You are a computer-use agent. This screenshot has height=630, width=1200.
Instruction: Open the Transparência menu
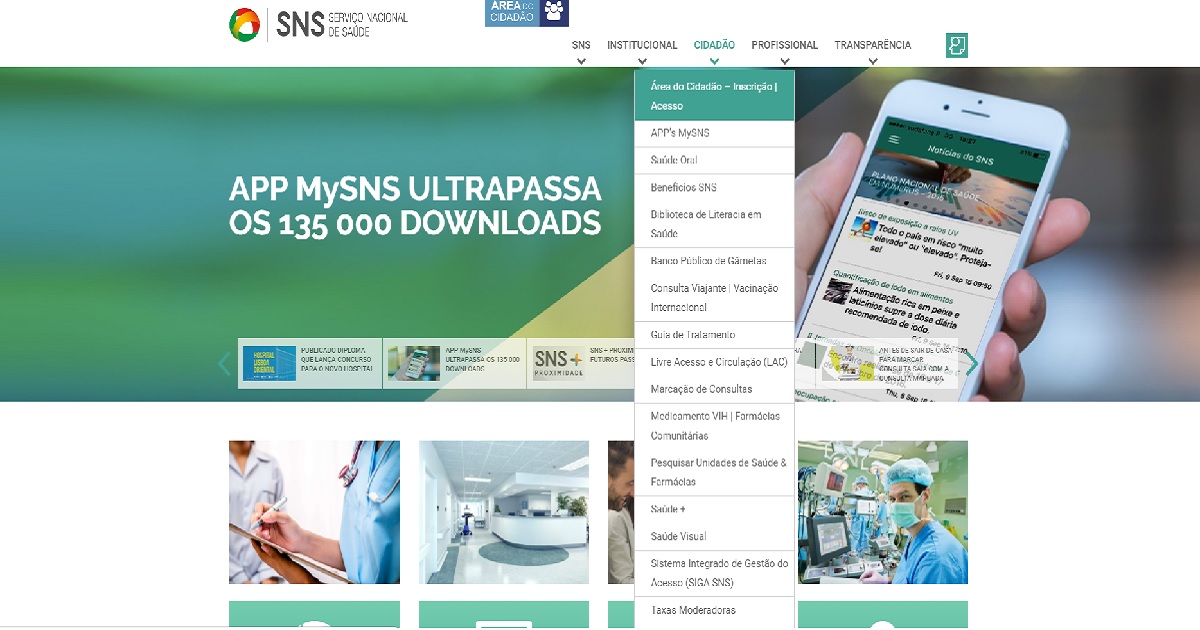click(872, 45)
